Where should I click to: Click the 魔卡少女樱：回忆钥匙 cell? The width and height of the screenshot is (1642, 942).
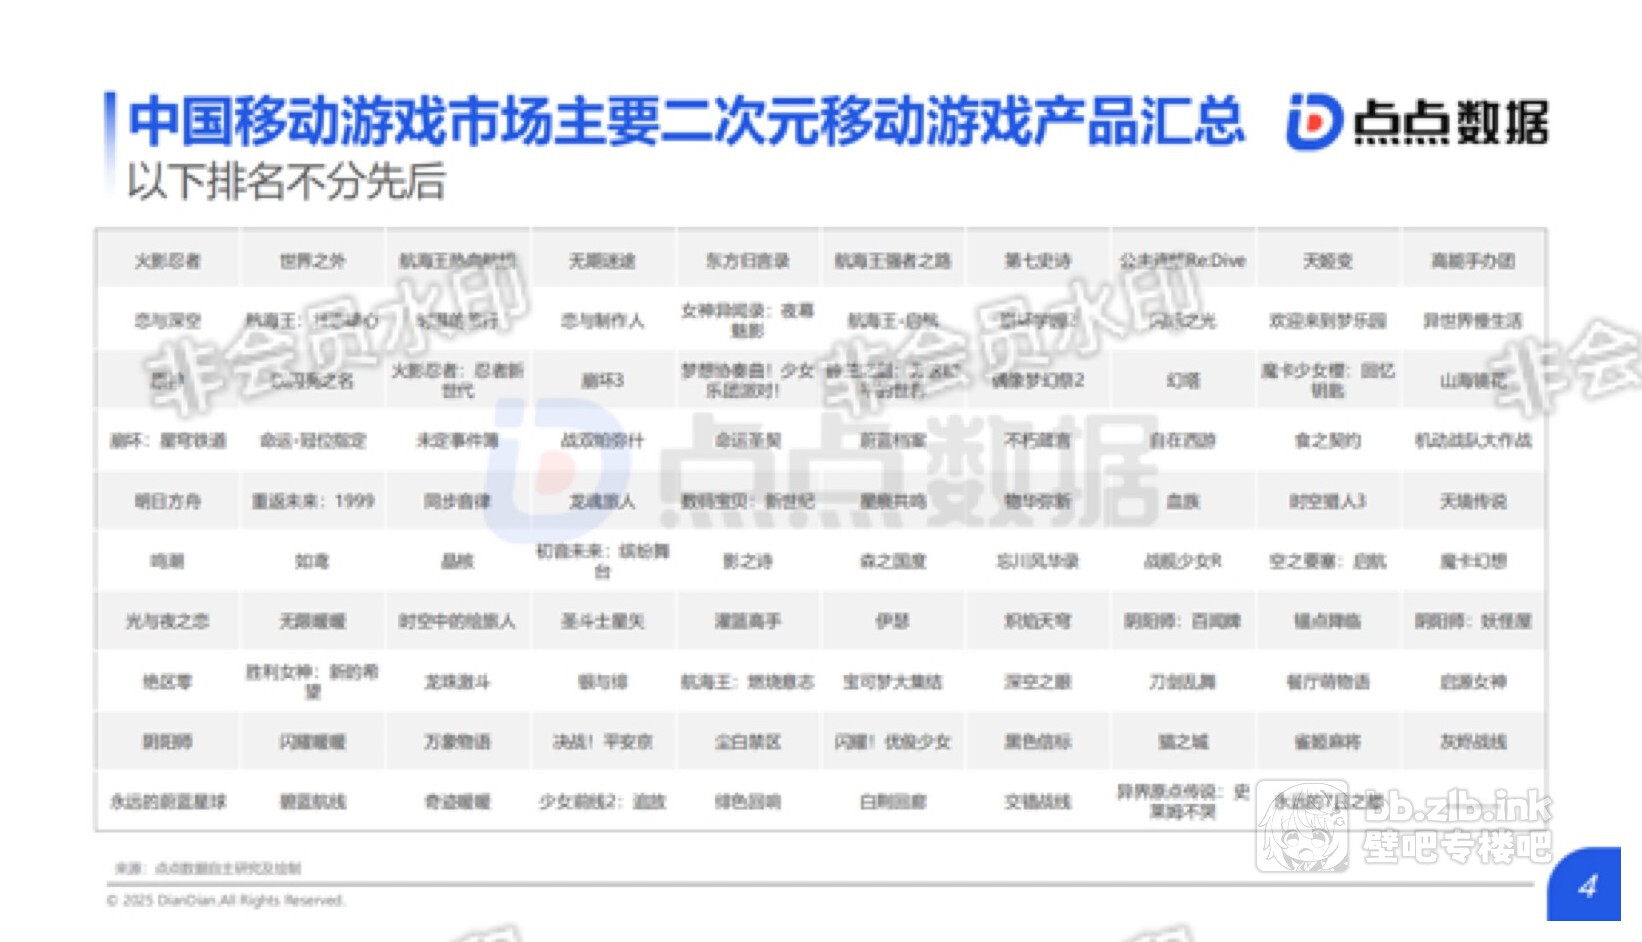(x=1328, y=381)
